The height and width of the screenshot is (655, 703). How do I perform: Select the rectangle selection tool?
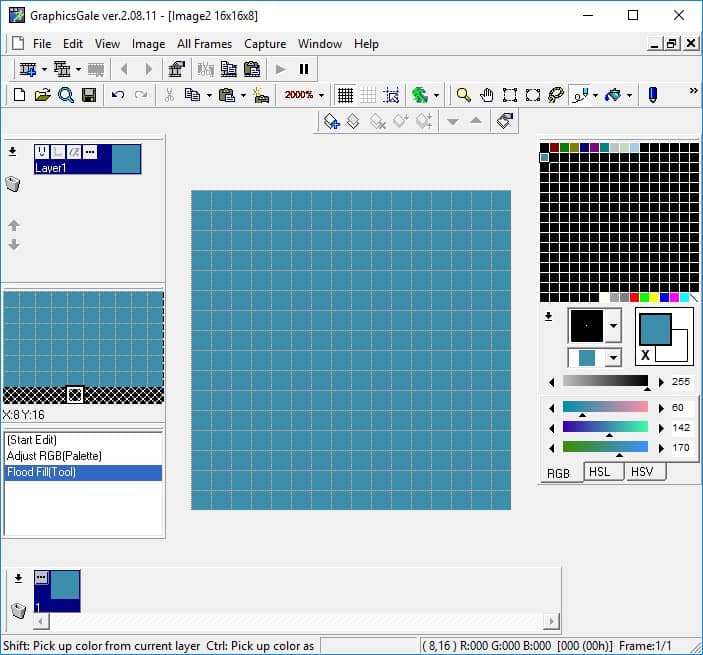(510, 95)
